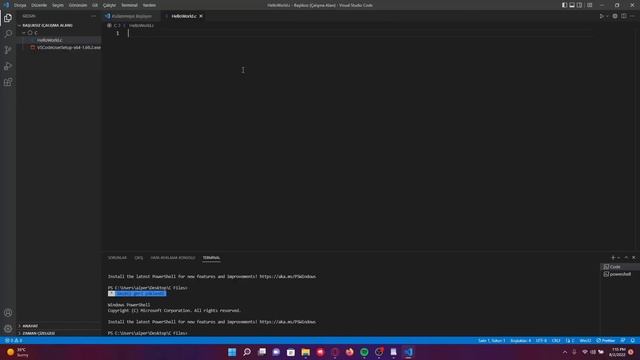This screenshot has height=360, width=640.
Task: Click the Run Code play button
Action: tap(601, 16)
